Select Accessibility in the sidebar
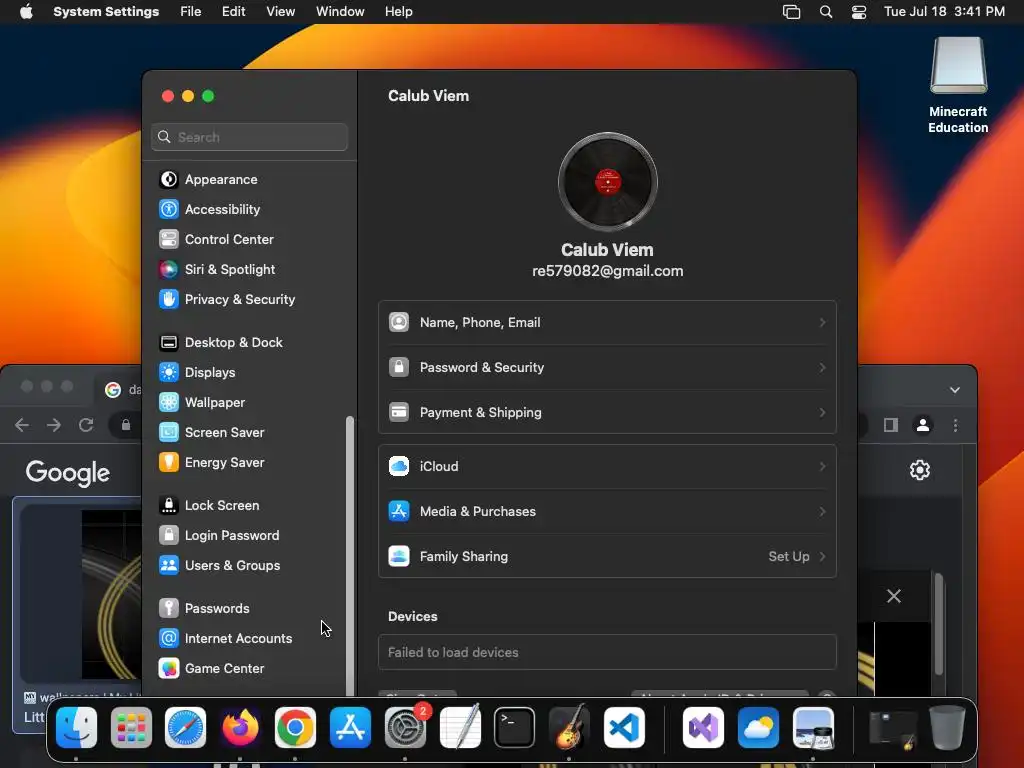Viewport: 1024px width, 768px height. coord(210,210)
